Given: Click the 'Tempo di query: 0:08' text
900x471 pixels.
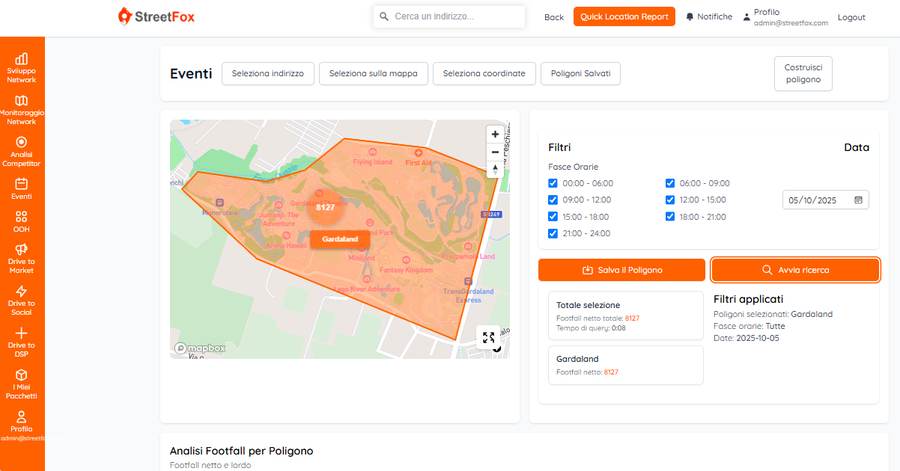Looking at the screenshot, I should tap(591, 328).
